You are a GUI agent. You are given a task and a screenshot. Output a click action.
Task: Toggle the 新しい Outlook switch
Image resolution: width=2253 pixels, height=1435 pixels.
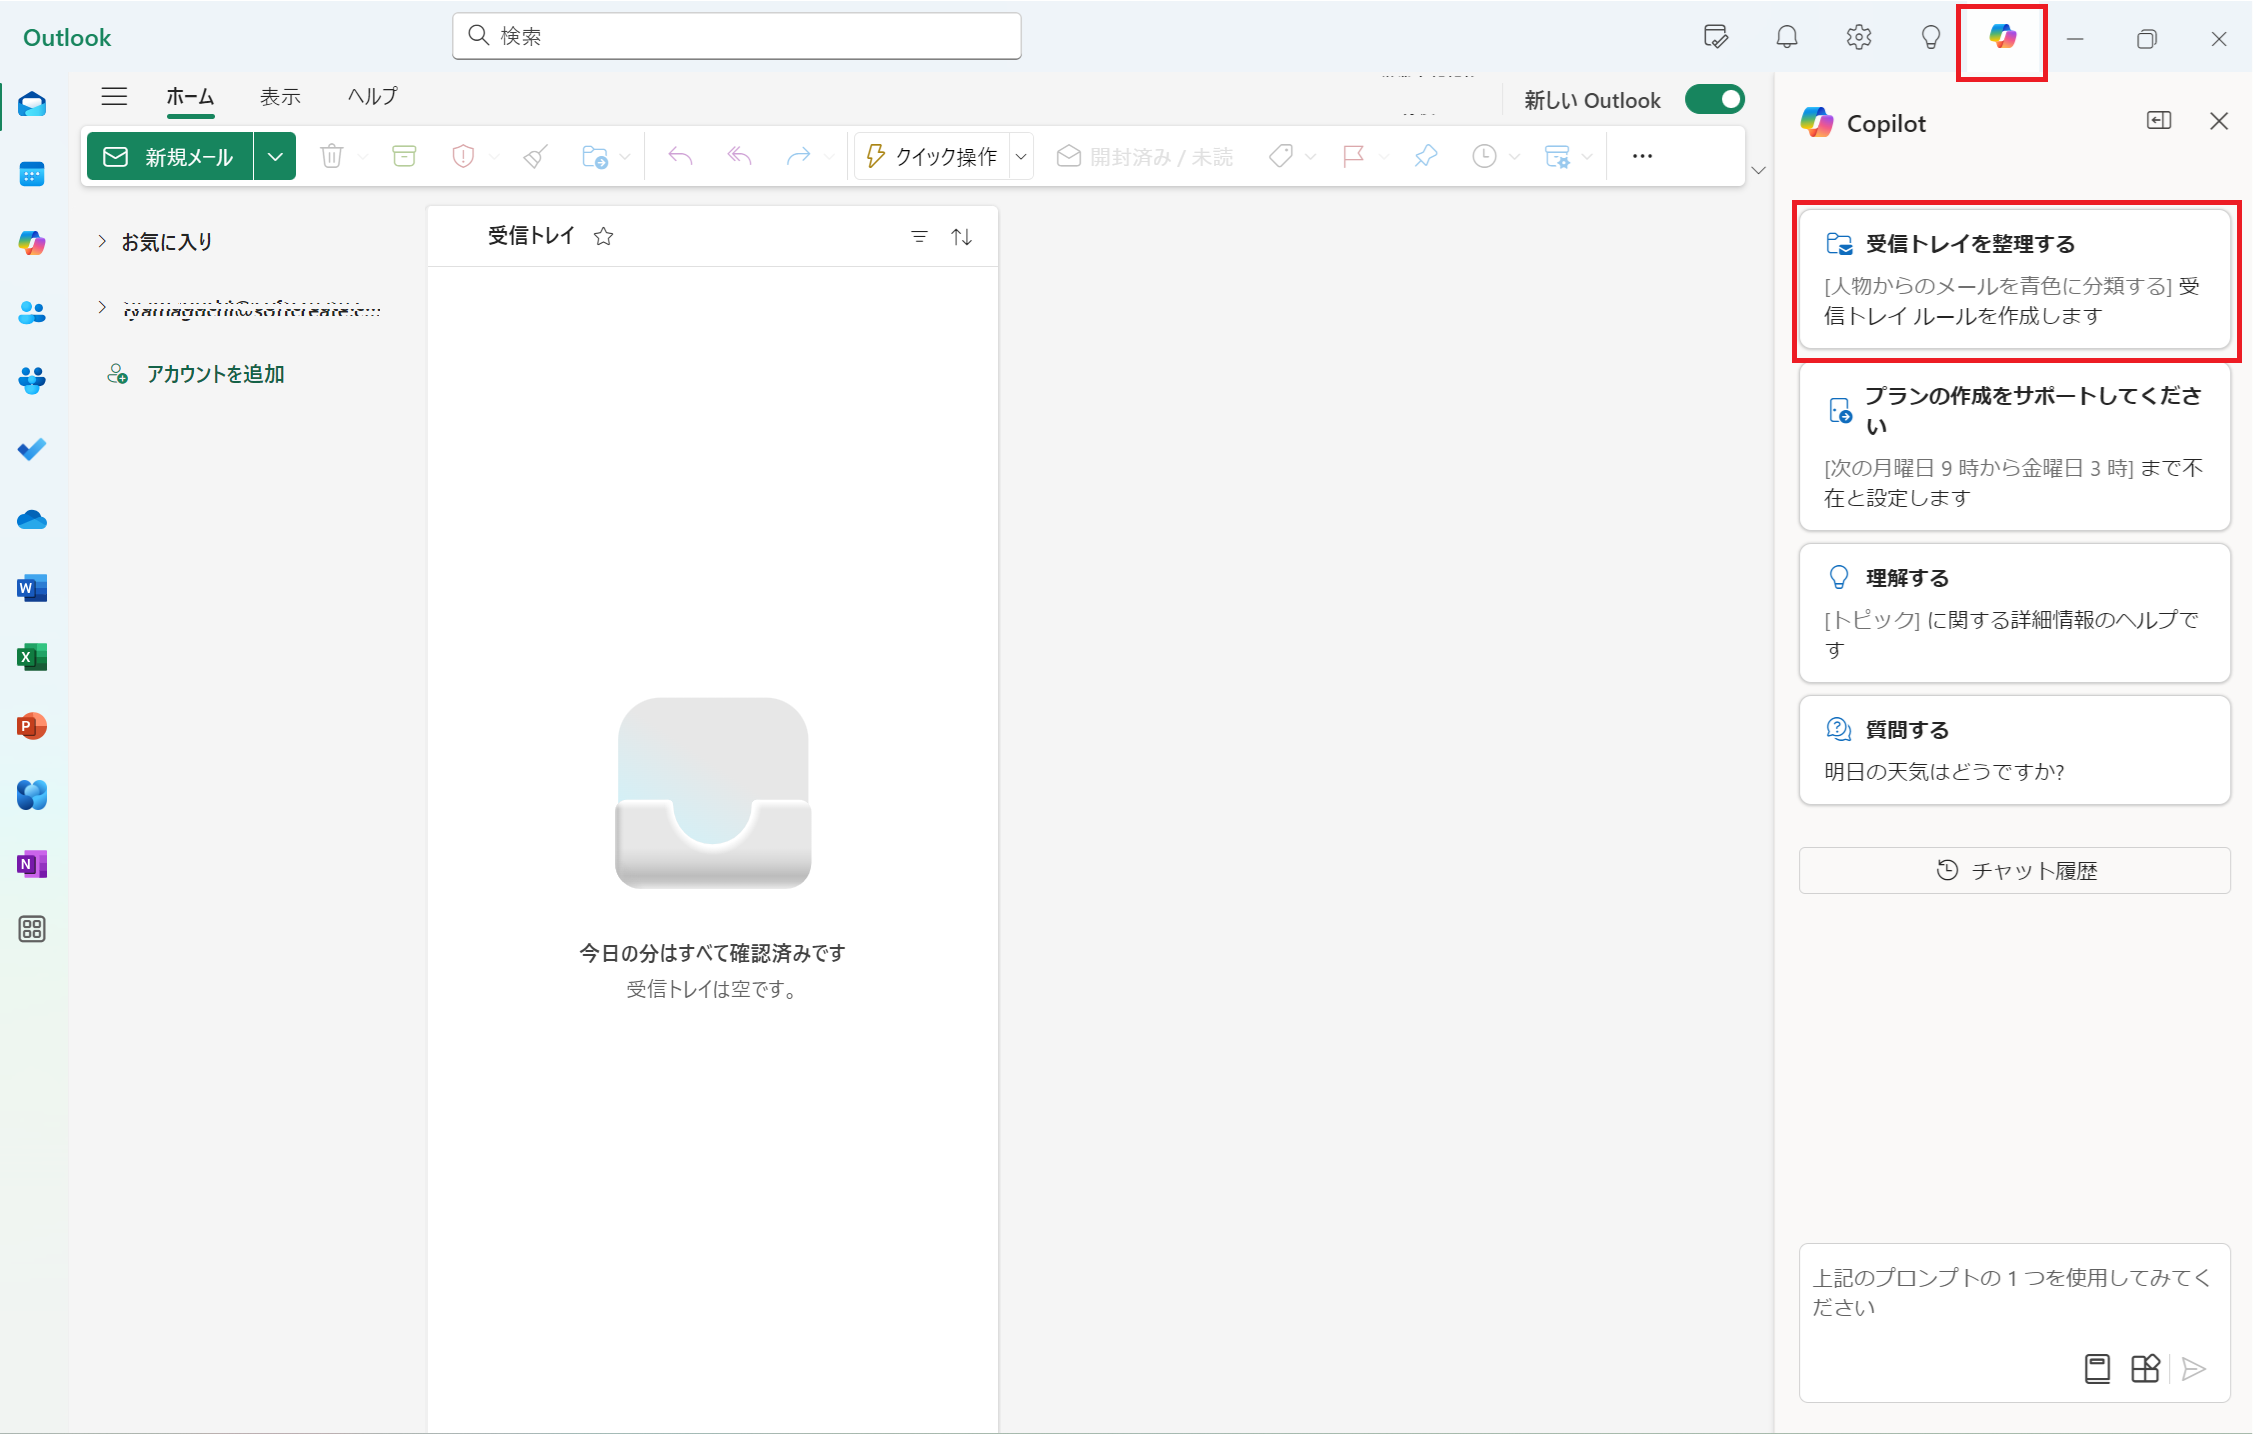1715,99
